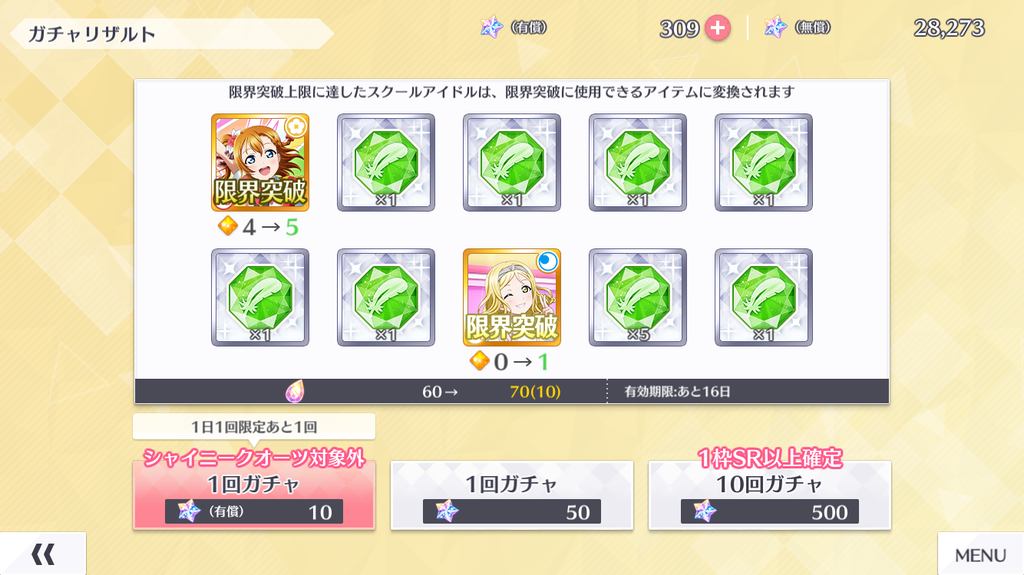Open the MENU button
Viewport: 1024px width, 575px height.
click(980, 554)
